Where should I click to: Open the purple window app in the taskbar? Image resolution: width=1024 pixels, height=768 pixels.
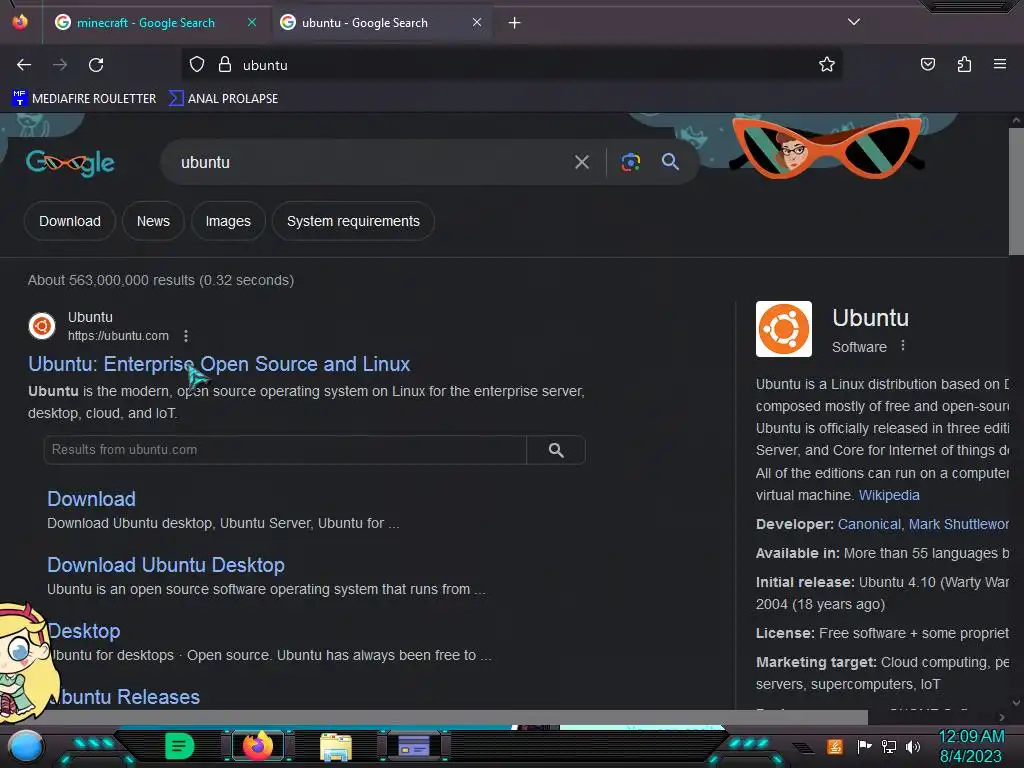tap(413, 746)
